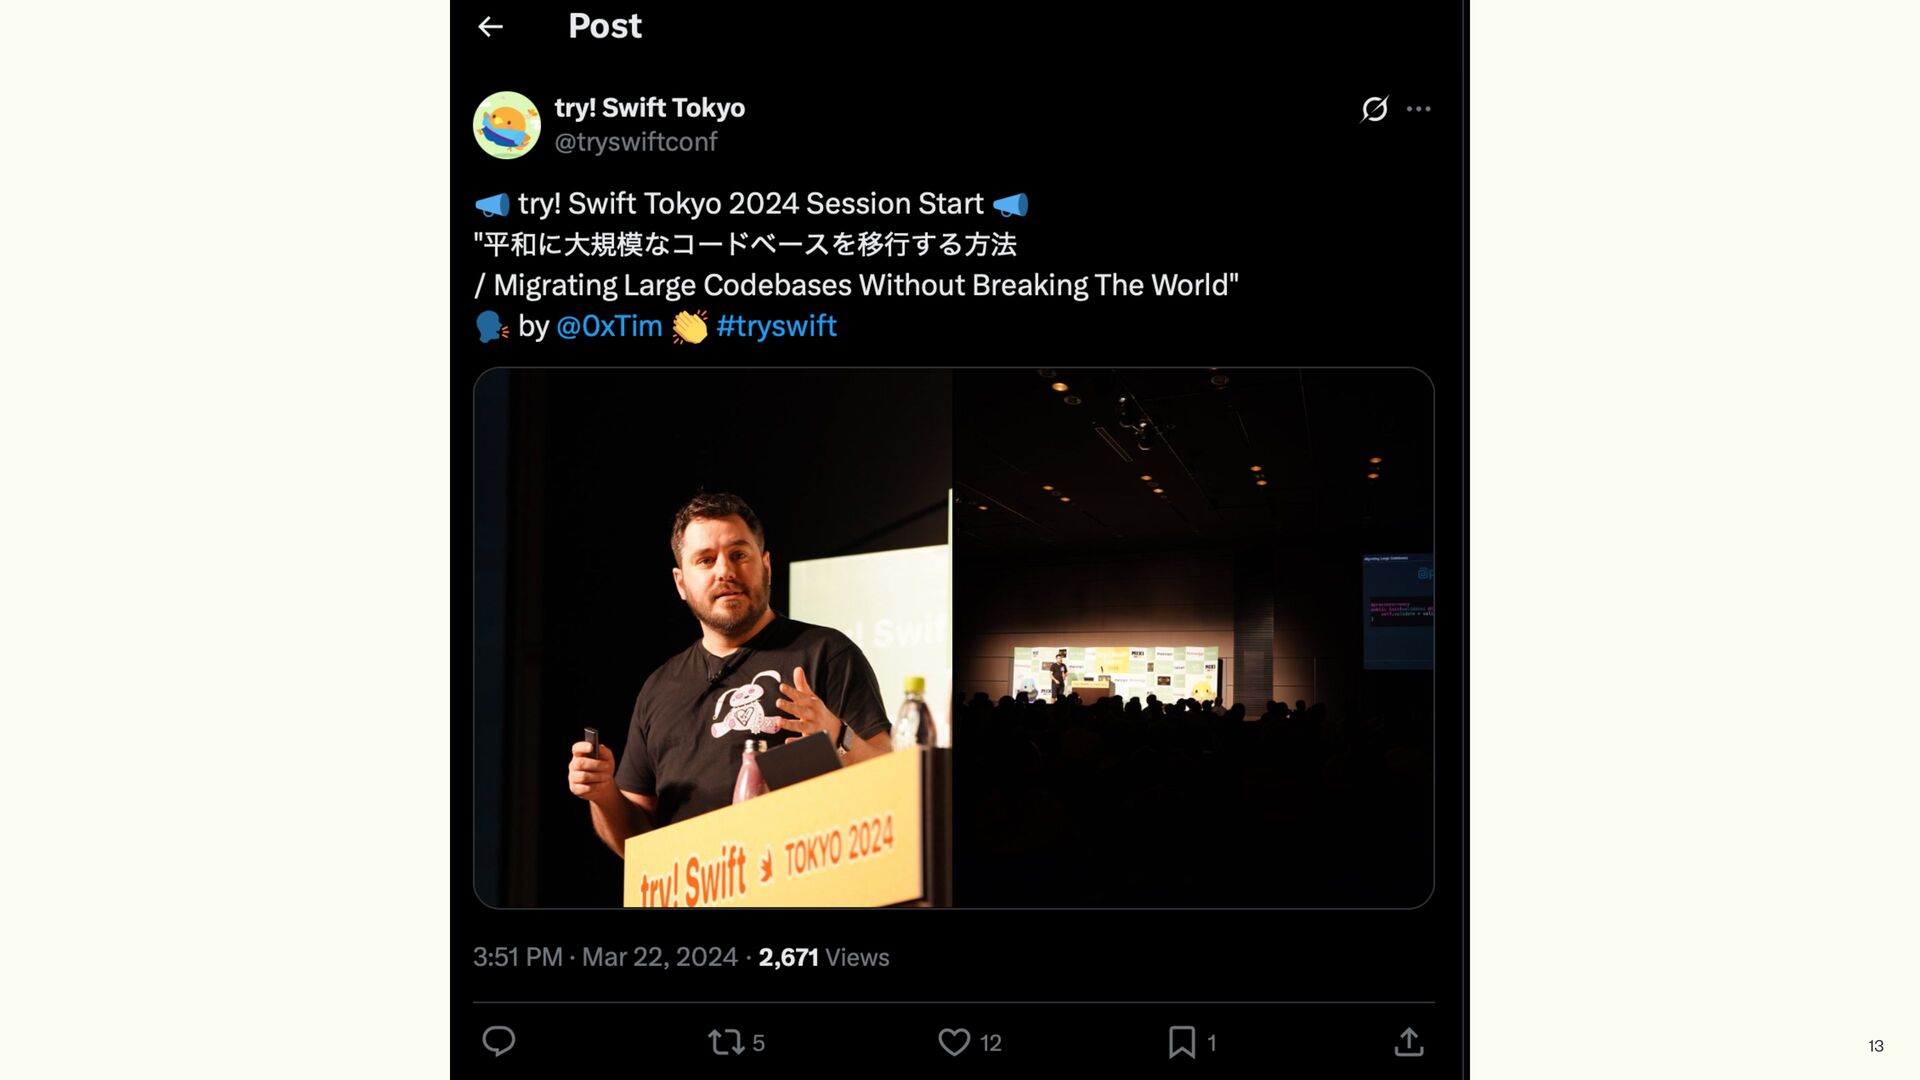Reply using the speech bubble icon

click(x=498, y=1042)
